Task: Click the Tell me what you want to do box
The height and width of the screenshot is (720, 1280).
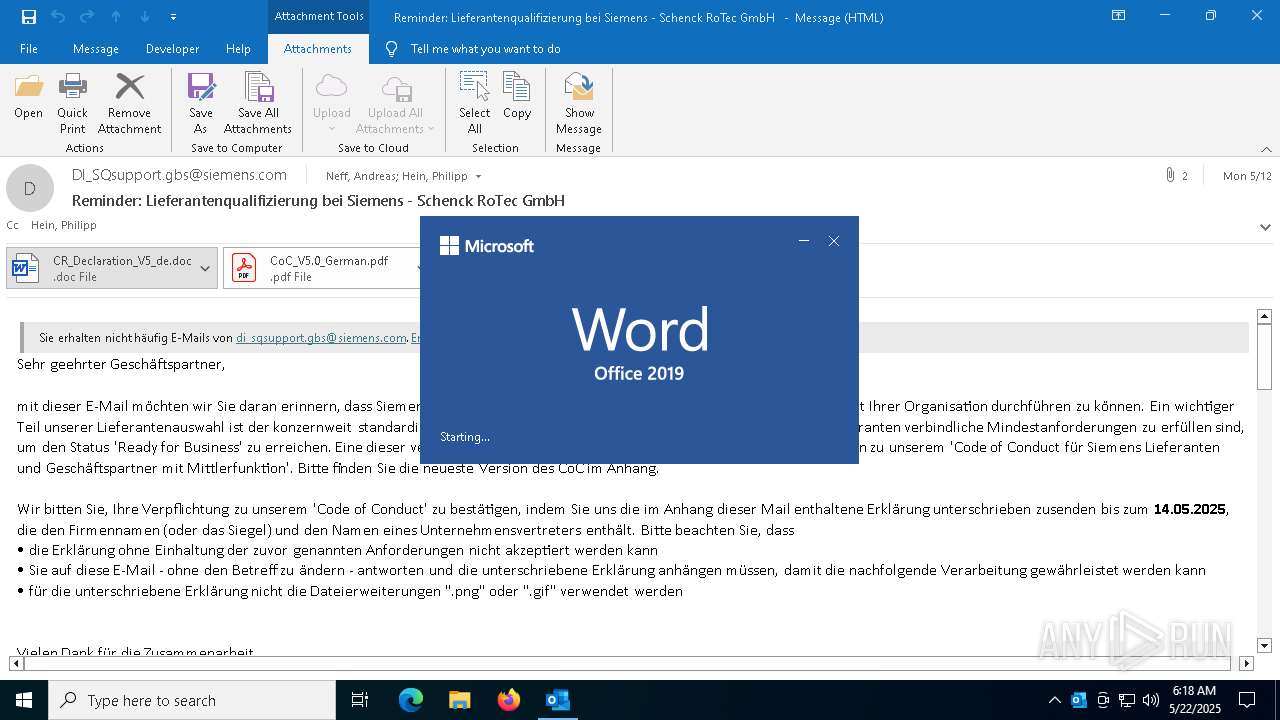Action: point(485,49)
